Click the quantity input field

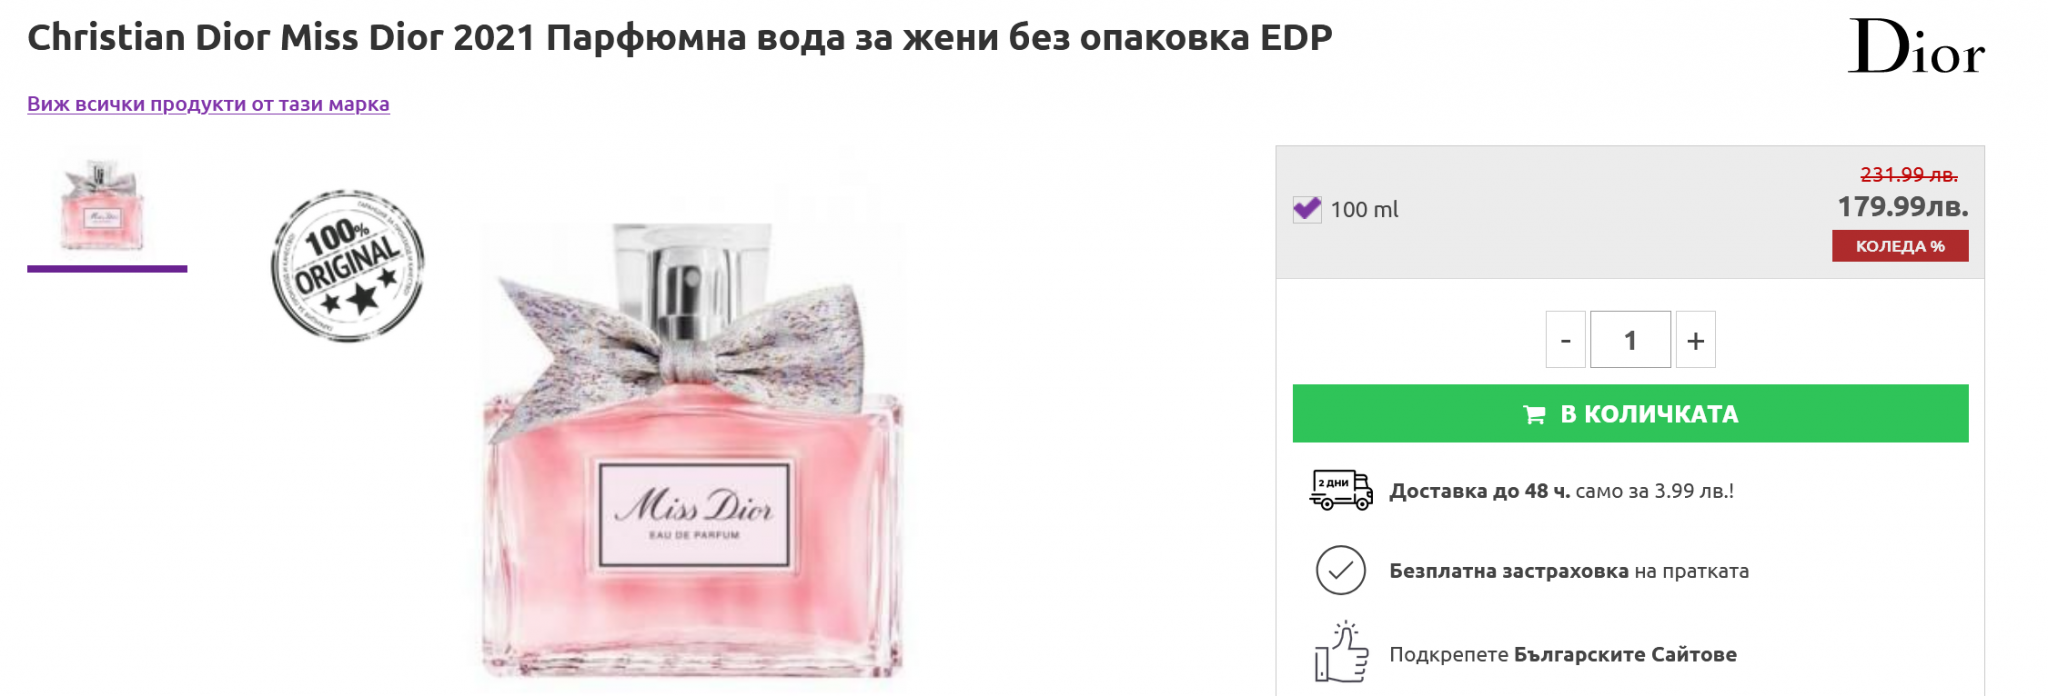tap(1631, 340)
